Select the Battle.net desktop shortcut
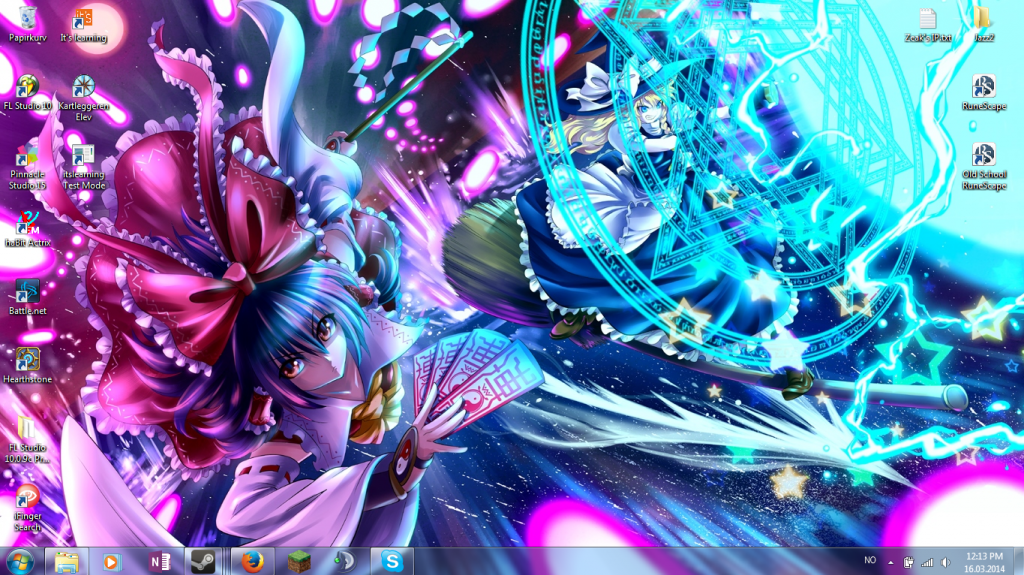The height and width of the screenshot is (575, 1024). (28, 292)
